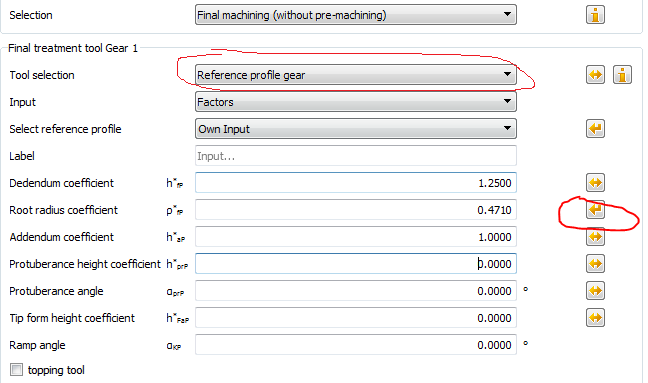
Task: Click the 'Root radius coefficient' label text
Action: tap(63, 210)
